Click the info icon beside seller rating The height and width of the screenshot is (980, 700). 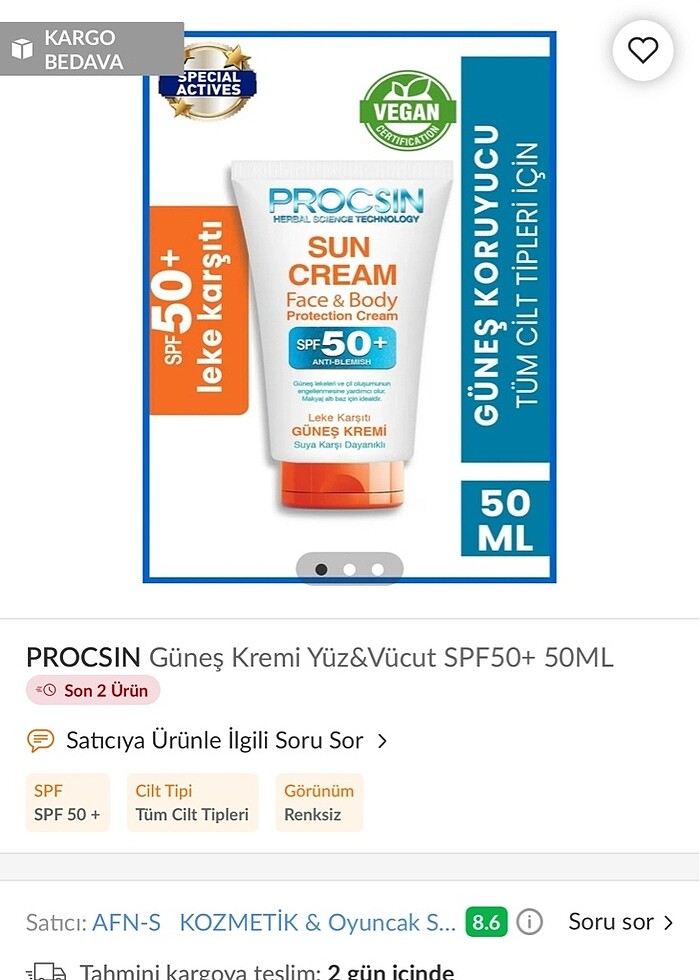[x=529, y=922]
